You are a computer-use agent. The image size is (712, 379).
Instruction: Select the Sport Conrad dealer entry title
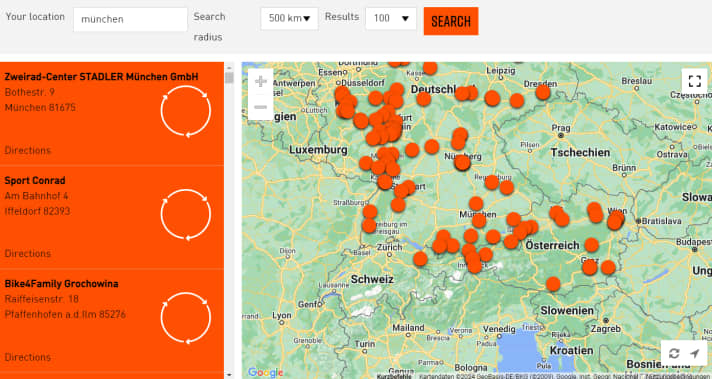35,180
